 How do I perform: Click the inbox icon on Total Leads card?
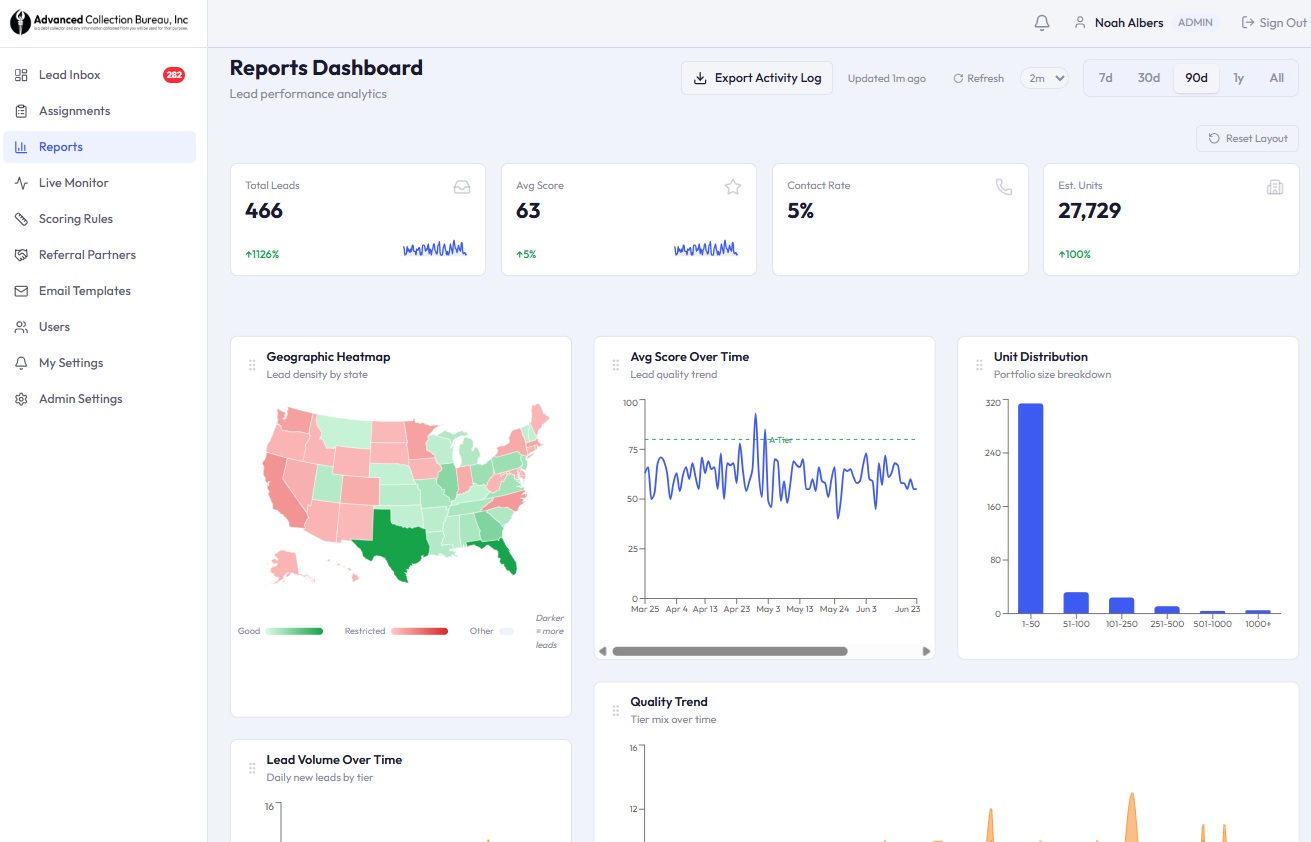pos(462,186)
